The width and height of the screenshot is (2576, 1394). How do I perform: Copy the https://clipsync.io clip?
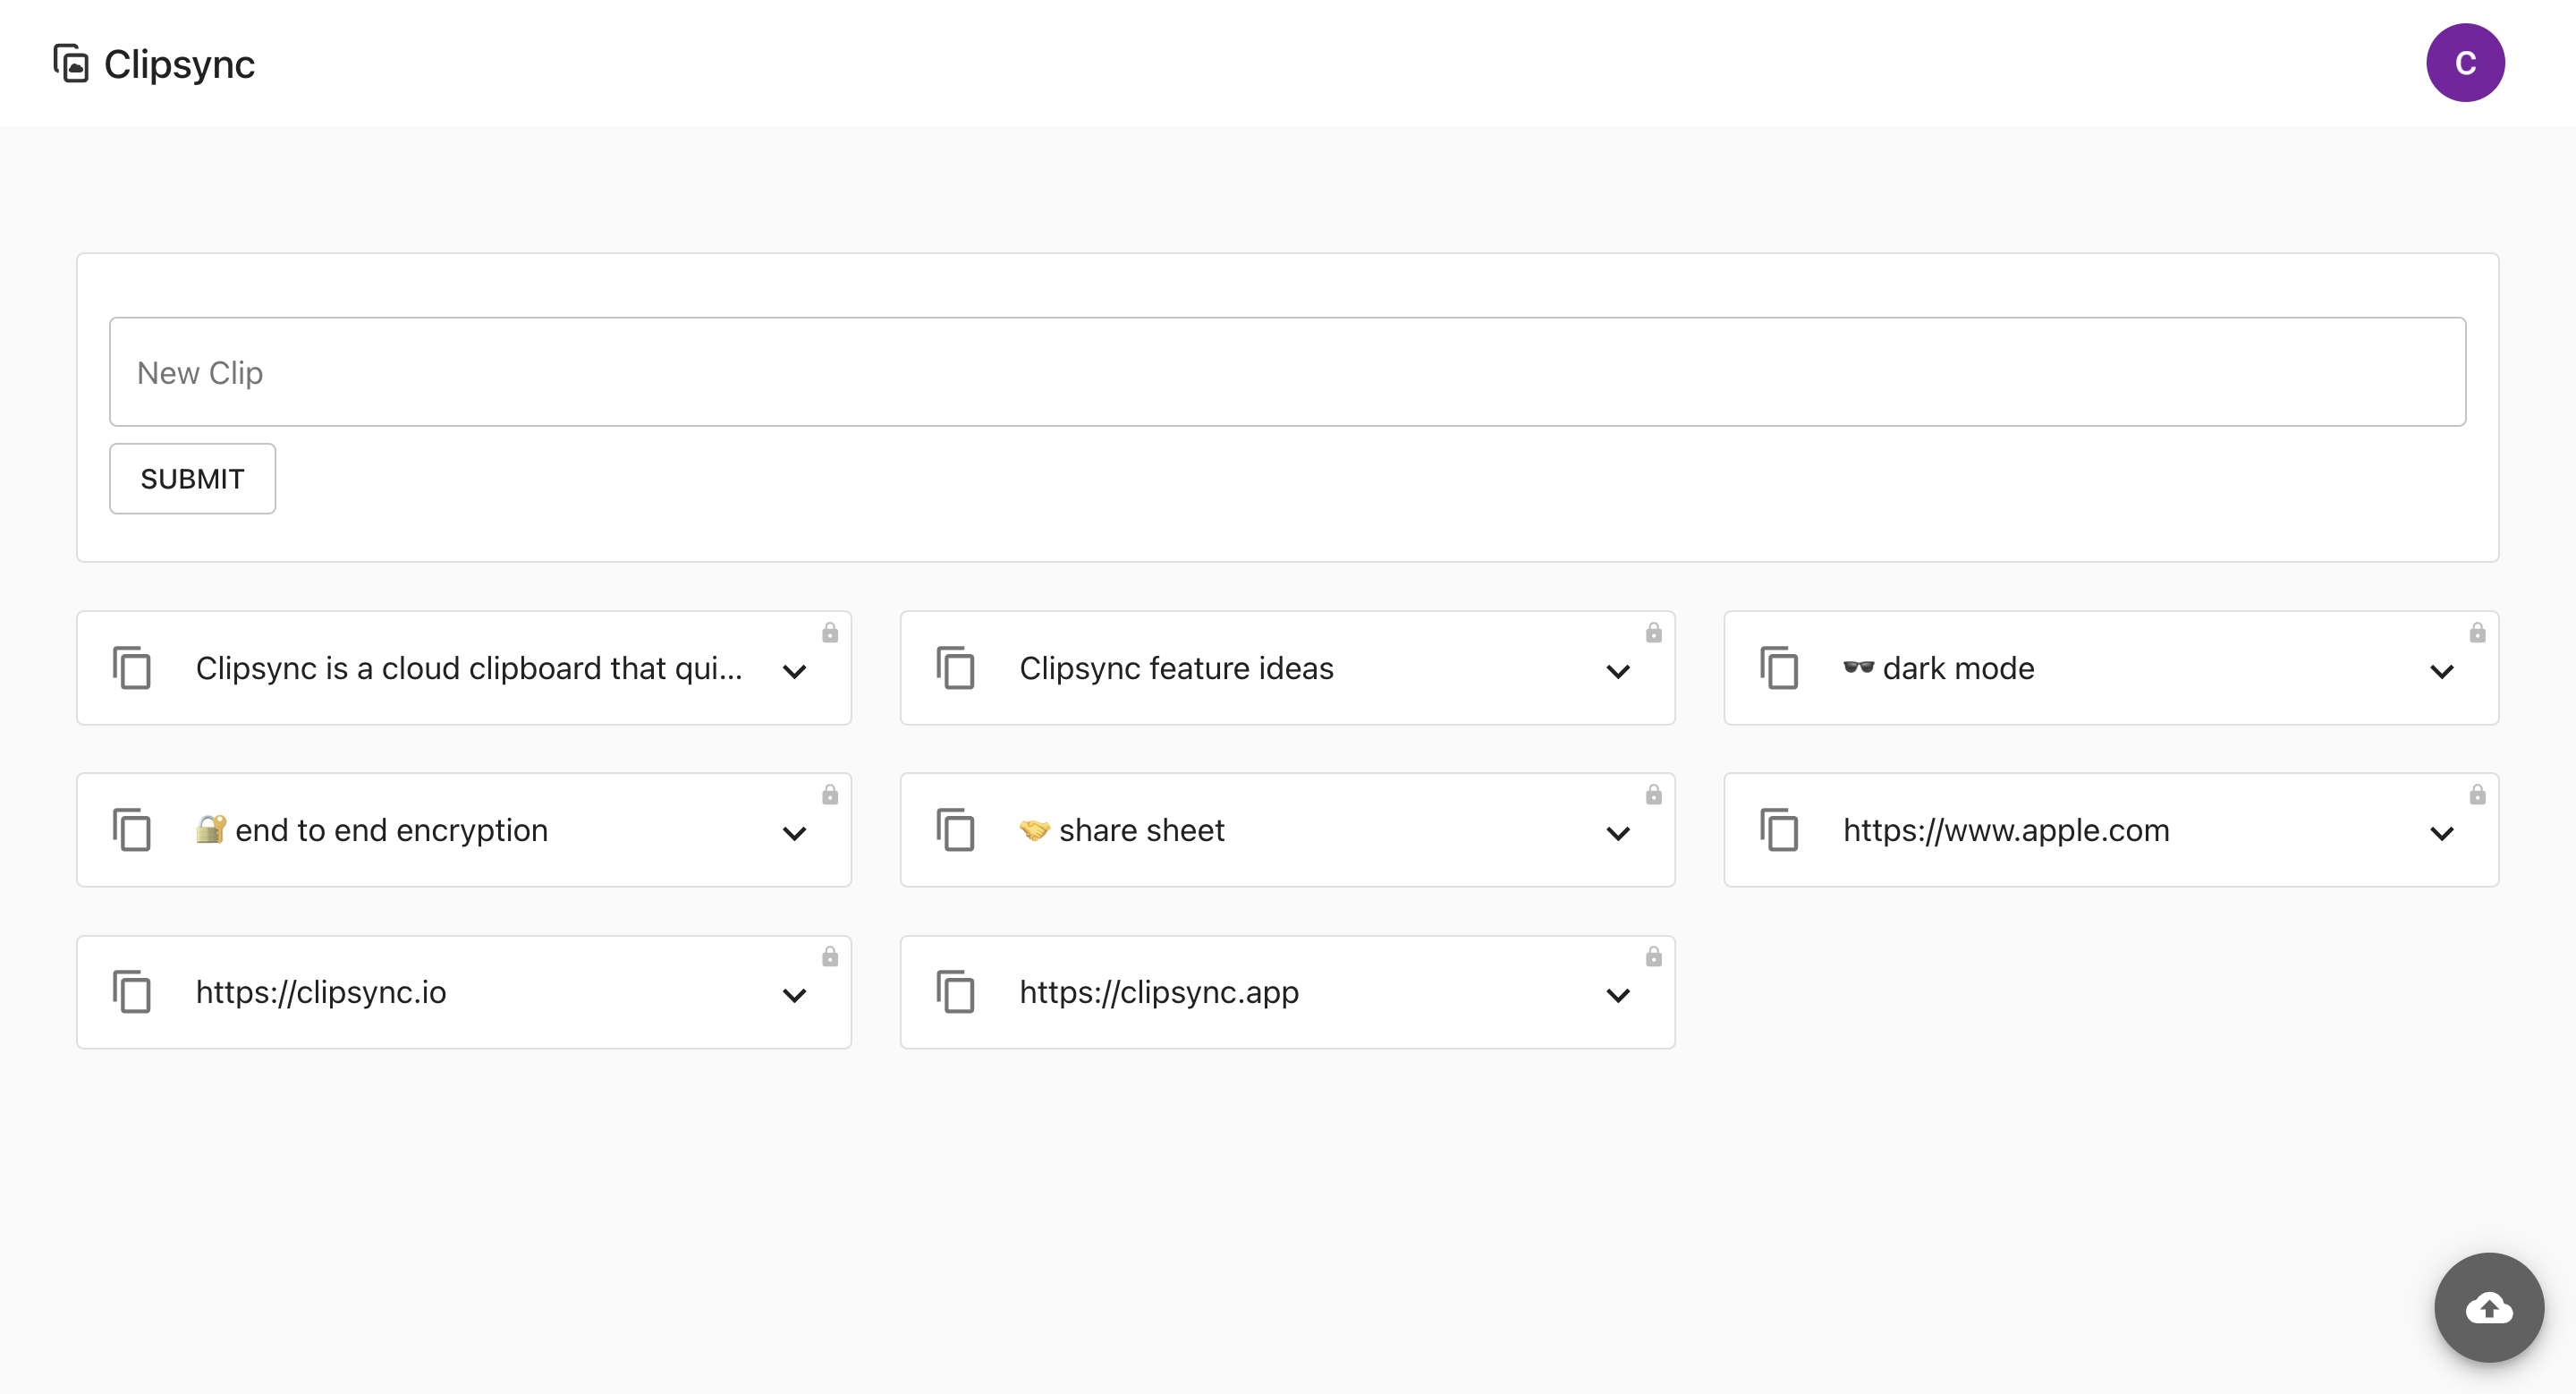coord(132,992)
